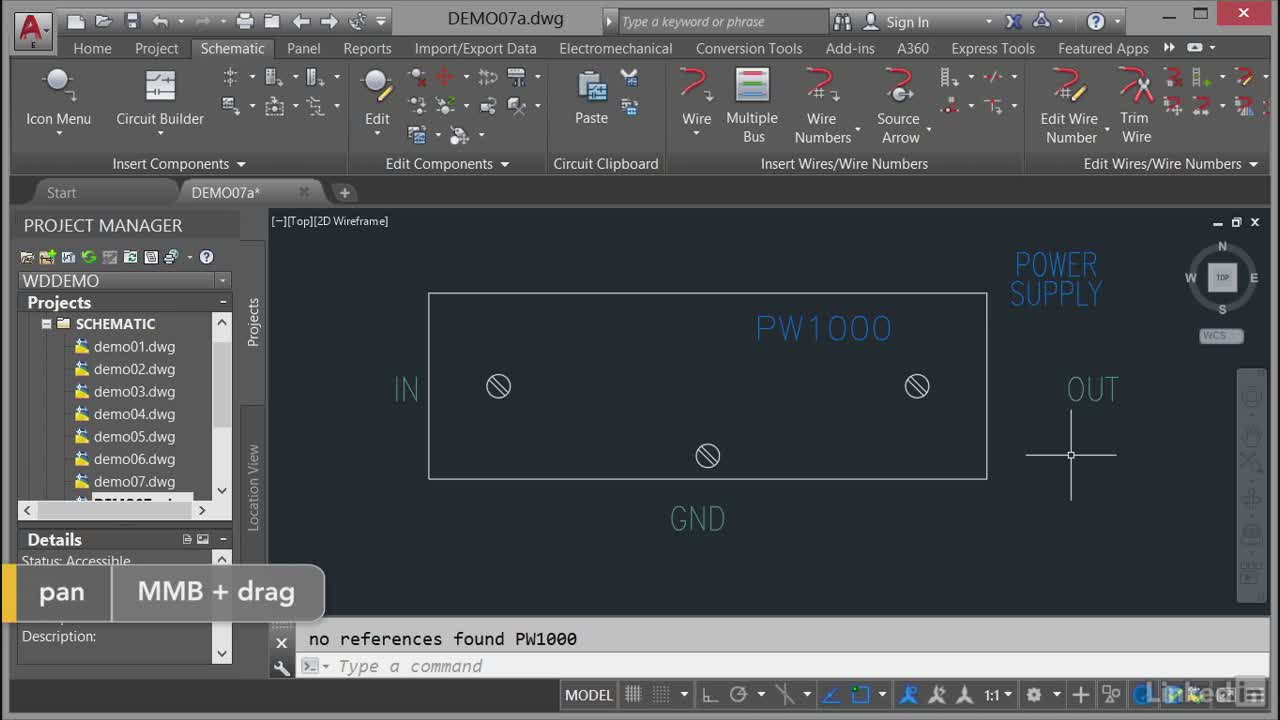This screenshot has width=1280, height=720.
Task: Open the Home ribbon tab
Action: [92, 48]
